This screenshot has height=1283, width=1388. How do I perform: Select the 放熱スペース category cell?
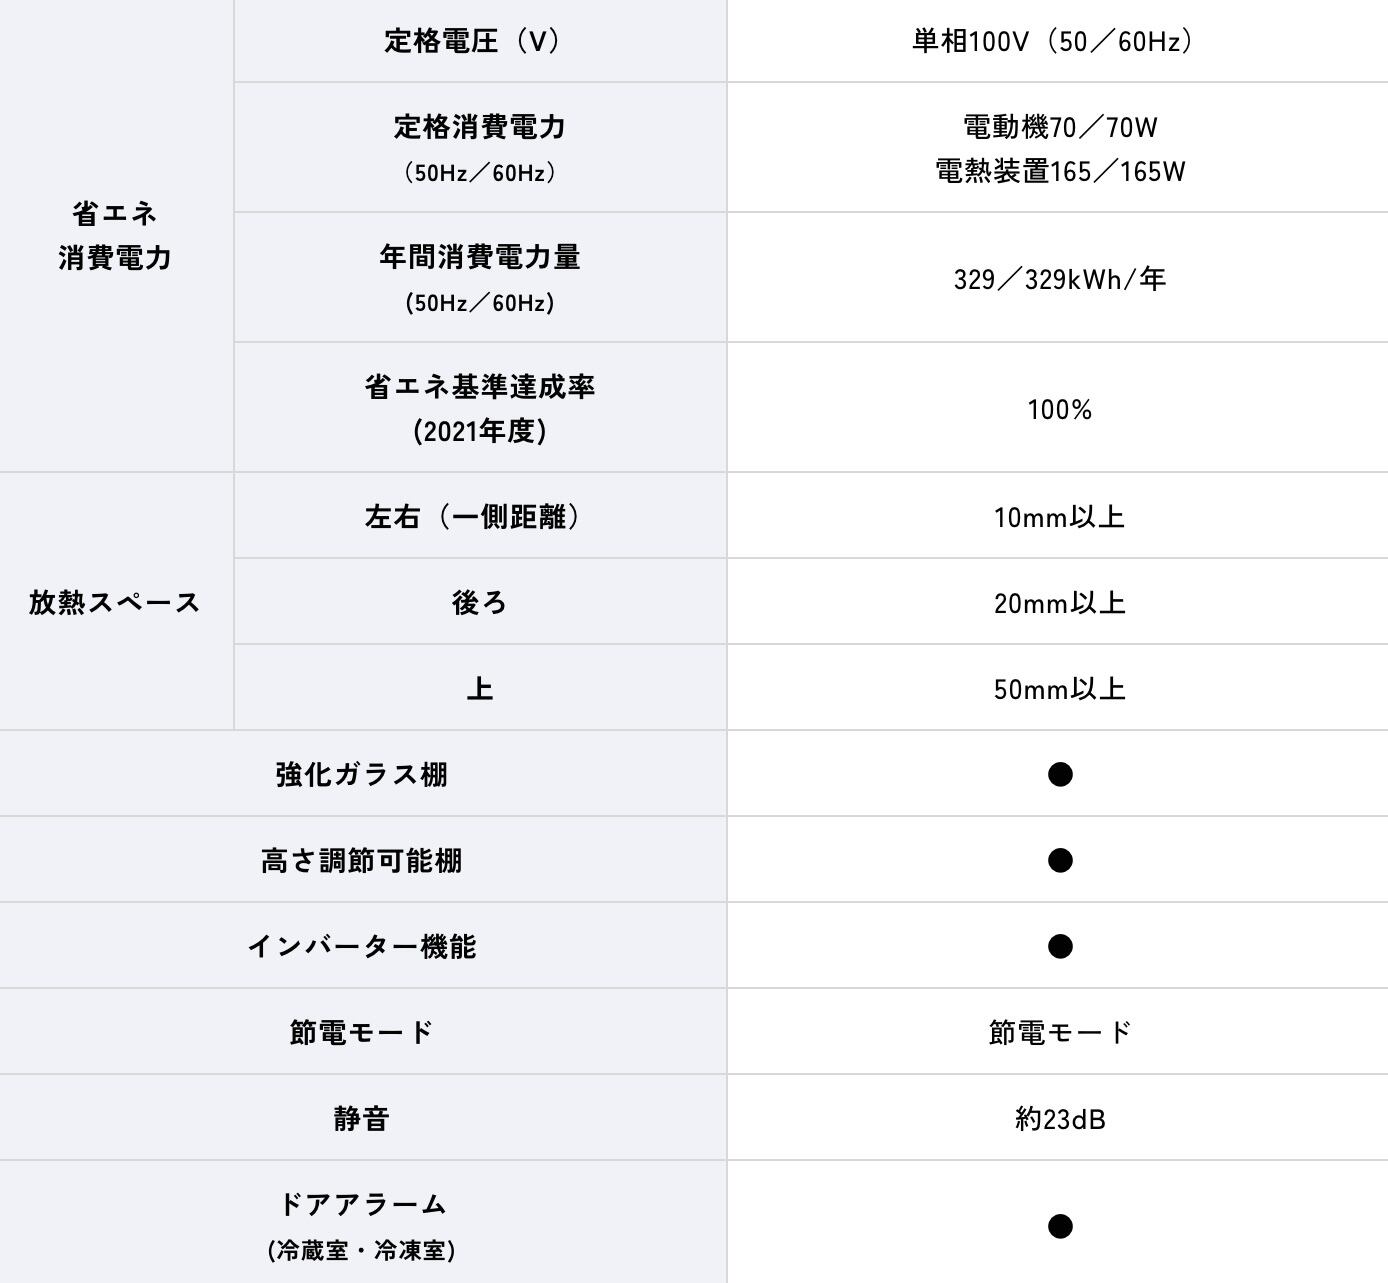116,602
